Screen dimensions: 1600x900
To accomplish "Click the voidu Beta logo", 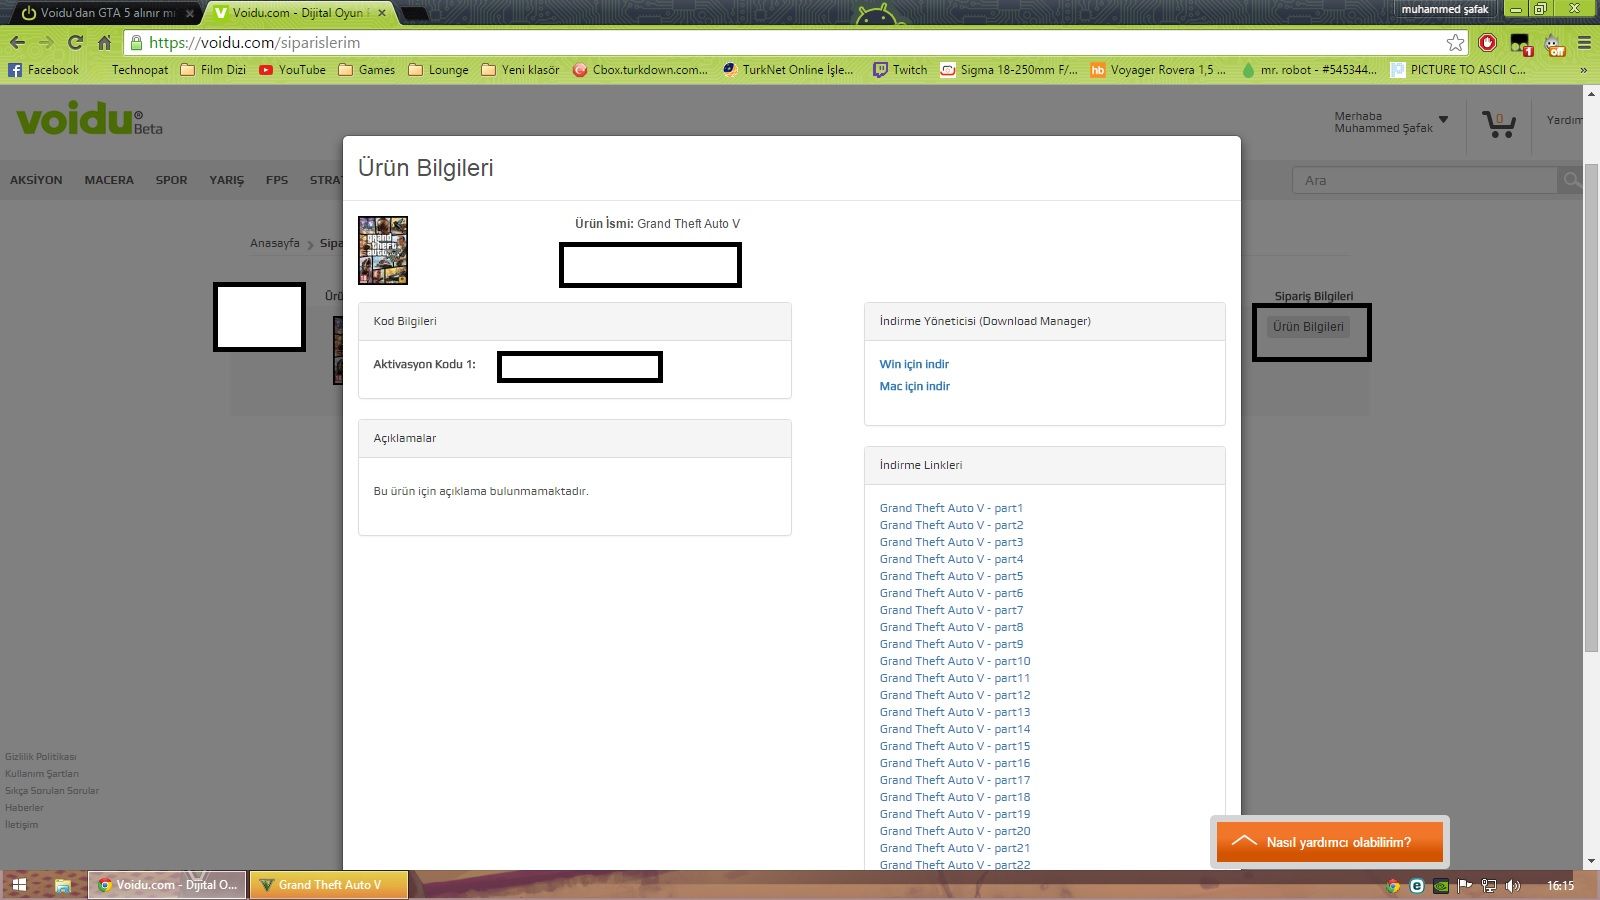I will point(89,120).
